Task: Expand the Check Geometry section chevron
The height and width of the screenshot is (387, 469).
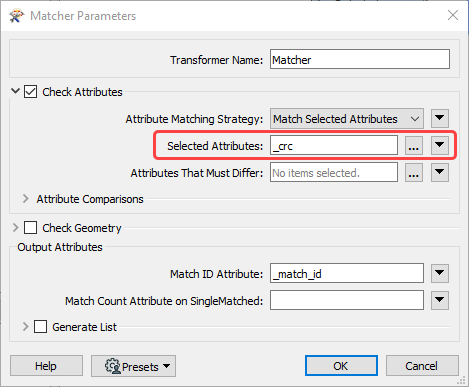Action: [15, 228]
